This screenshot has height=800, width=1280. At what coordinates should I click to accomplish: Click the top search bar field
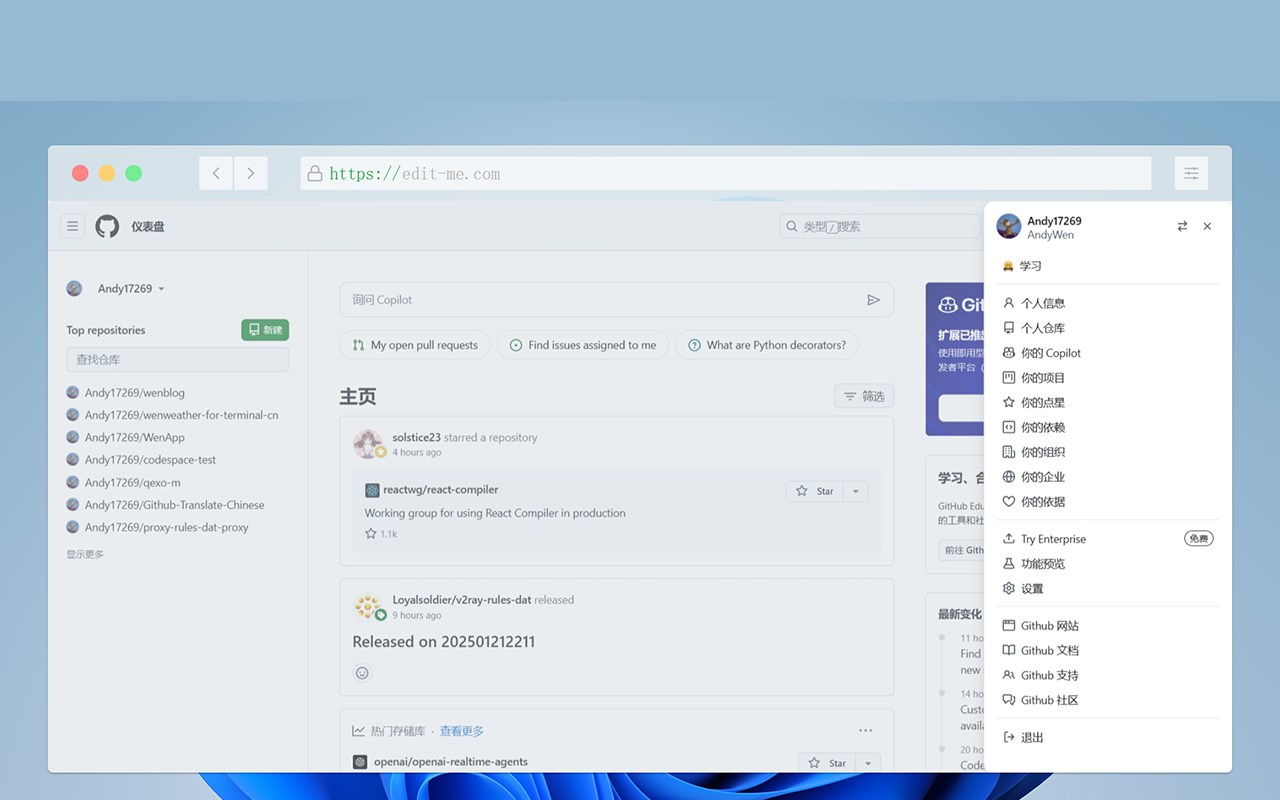point(880,227)
